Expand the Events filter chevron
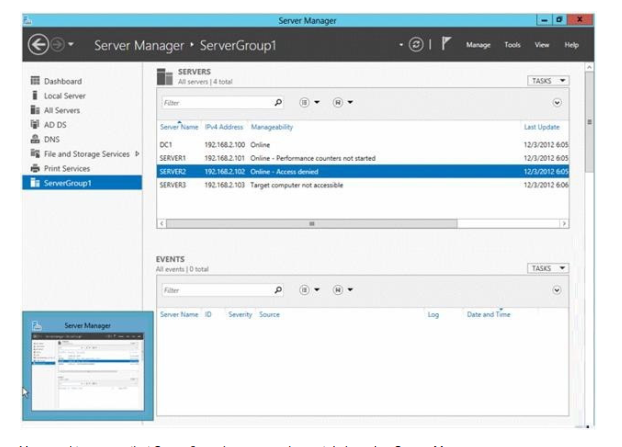 [557, 290]
